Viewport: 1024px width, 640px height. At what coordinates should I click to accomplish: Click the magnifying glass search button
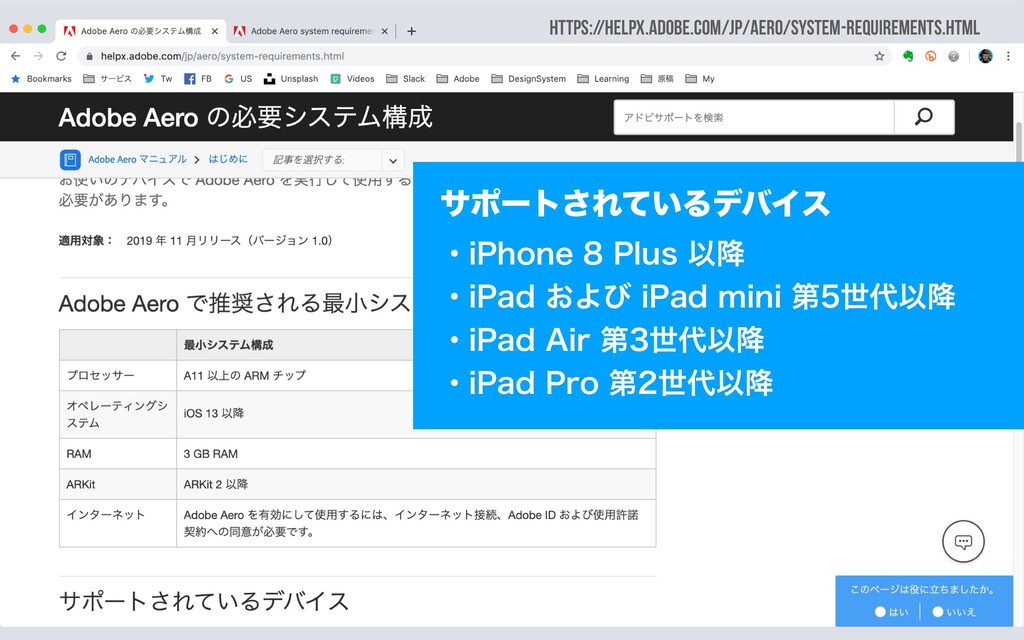tap(924, 118)
